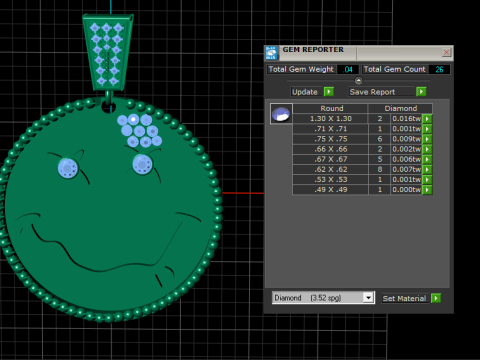Select the gem-set bail on the pendant
This screenshot has width=480, height=360.
[x=107, y=52]
